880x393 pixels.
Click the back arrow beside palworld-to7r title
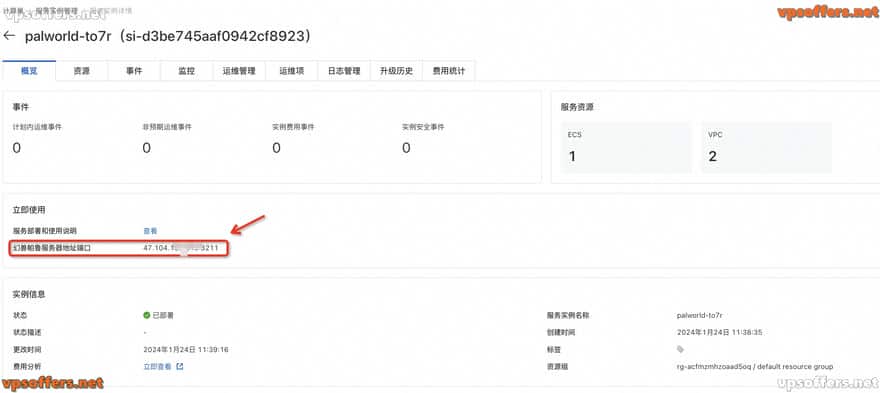click(x=9, y=36)
